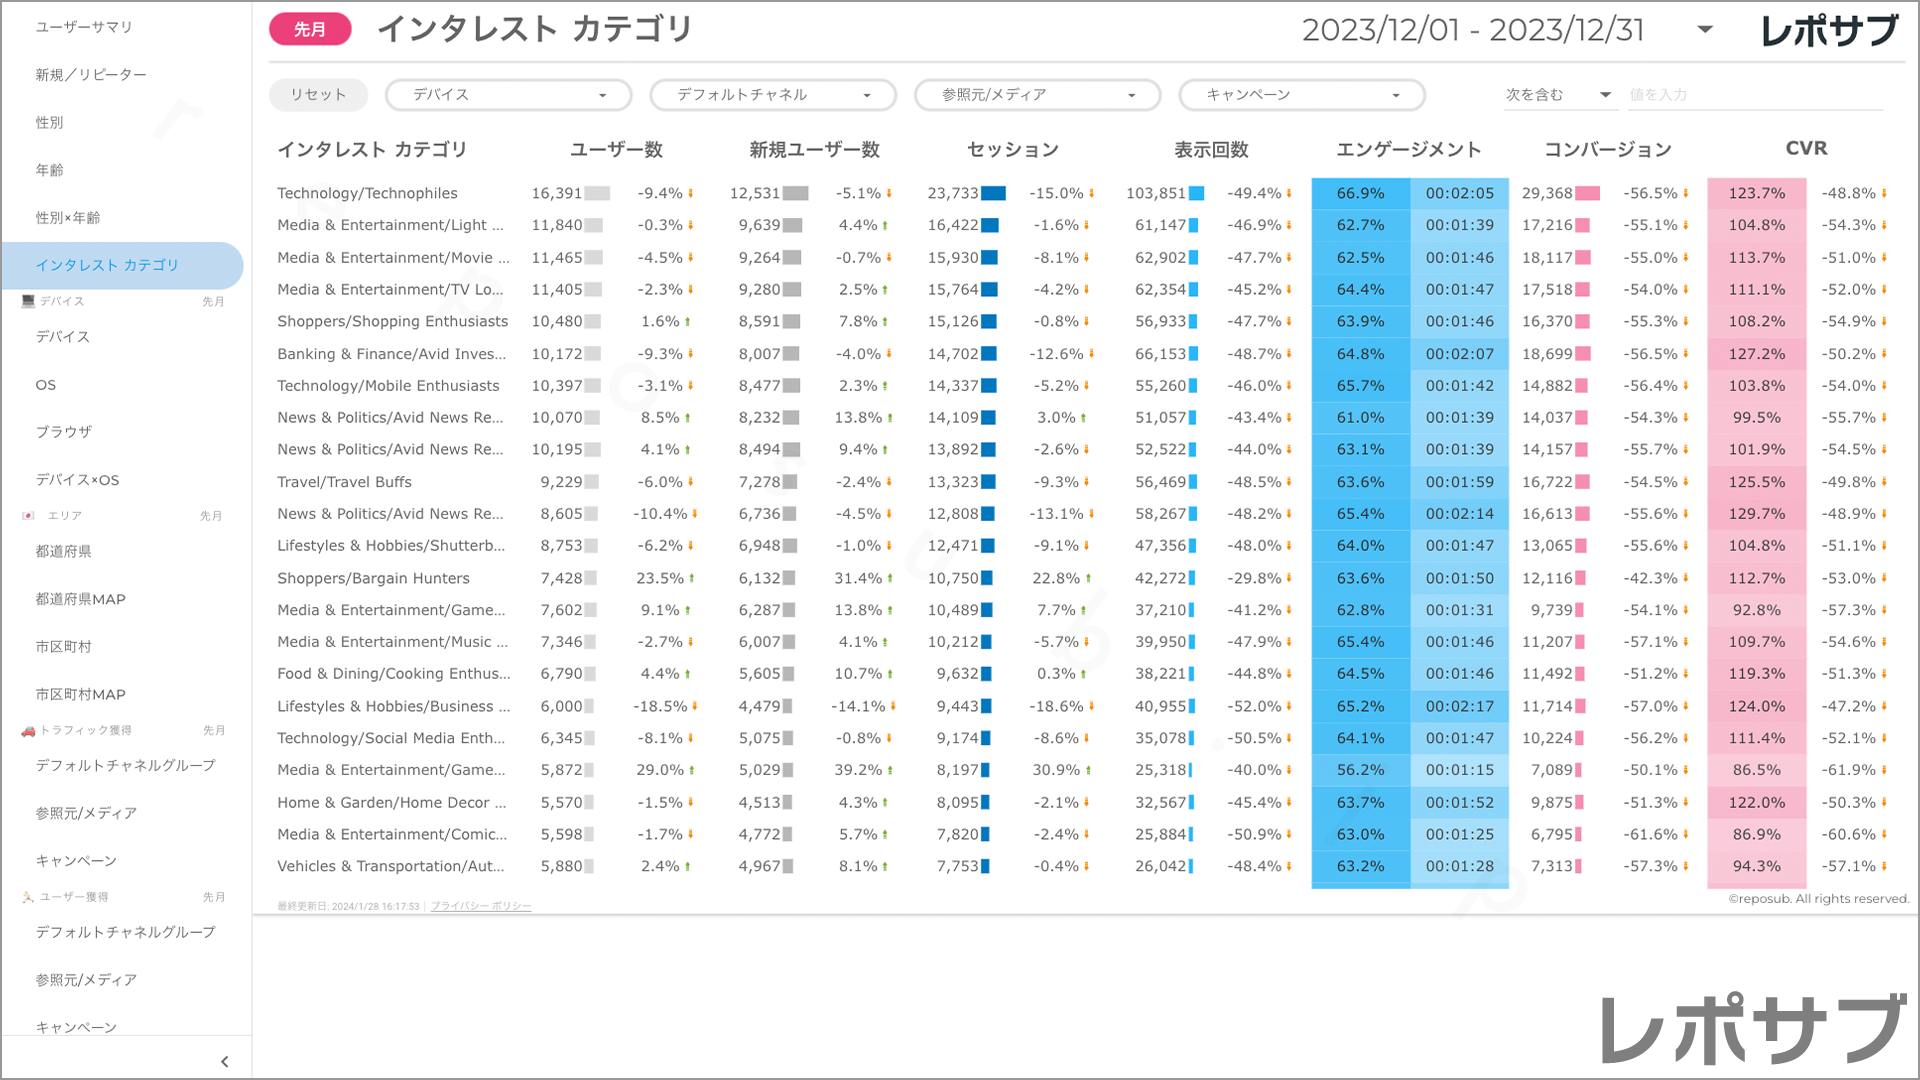Image resolution: width=1920 pixels, height=1080 pixels.
Task: Click the down arrow next to Technology/Technophiles -9.4%
Action: click(x=690, y=194)
